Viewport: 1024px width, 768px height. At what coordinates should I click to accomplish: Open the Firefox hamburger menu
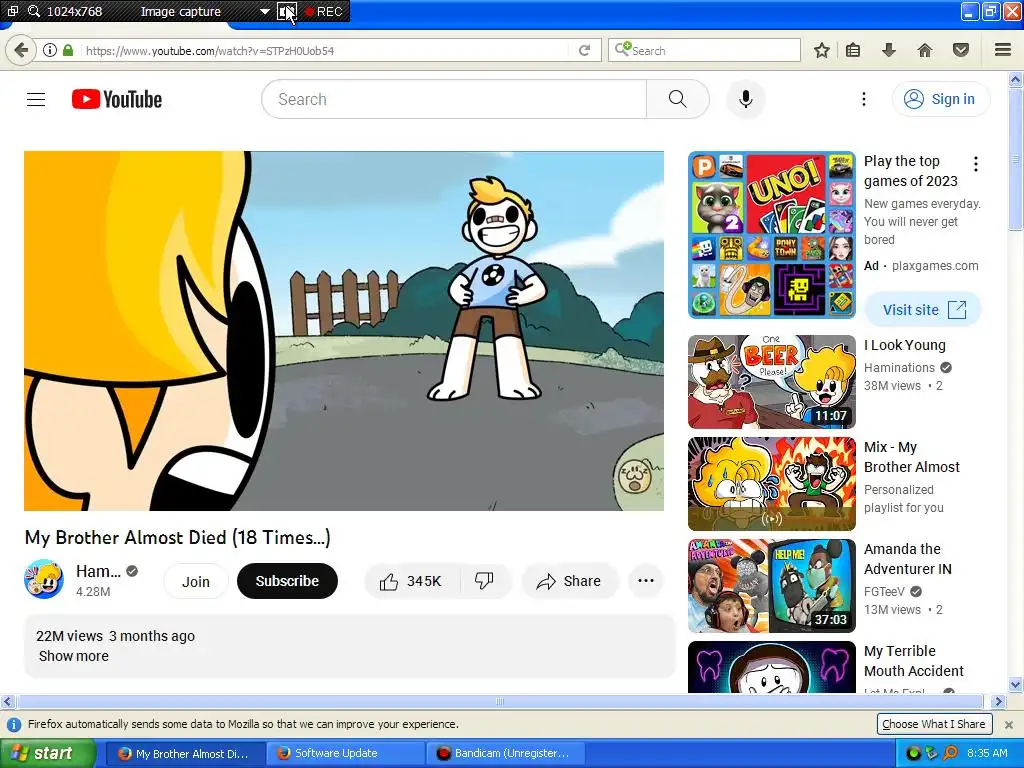[x=1003, y=50]
